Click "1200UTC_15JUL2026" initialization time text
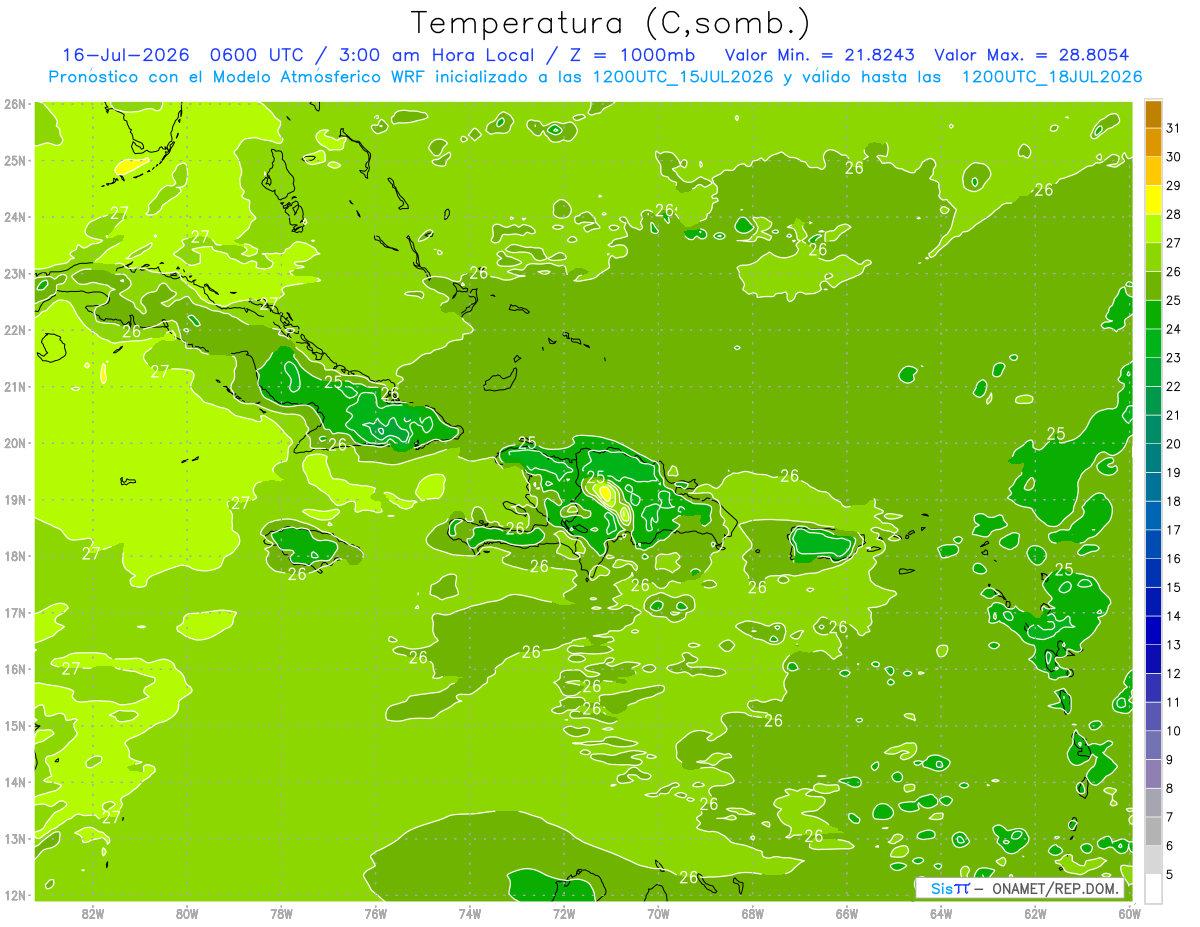Image resolution: width=1200 pixels, height=927 pixels. 682,77
